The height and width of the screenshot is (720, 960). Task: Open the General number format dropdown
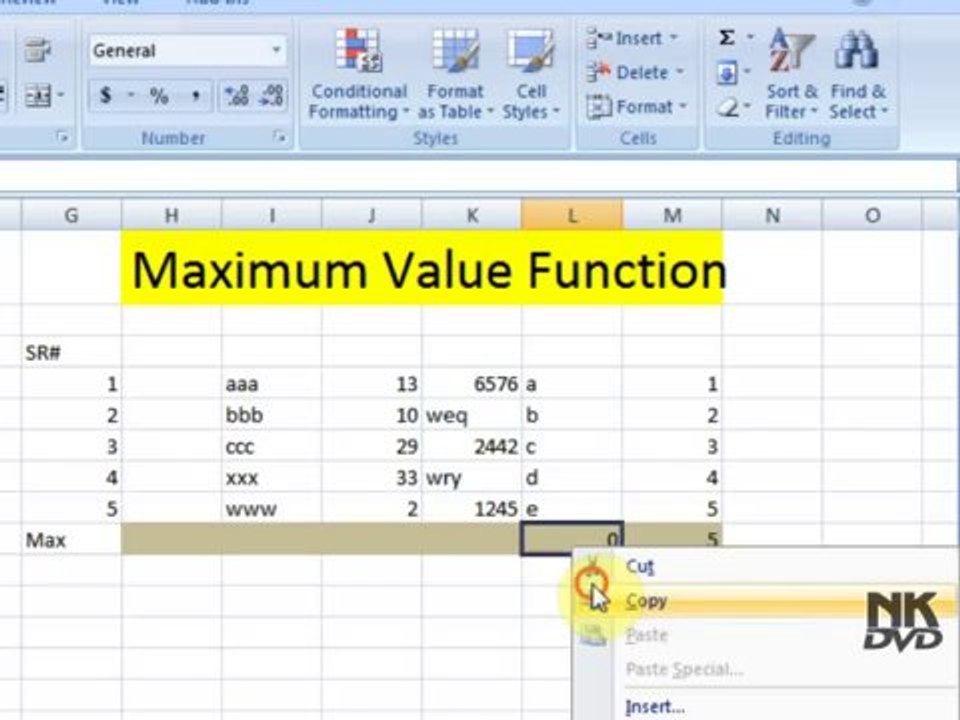pyautogui.click(x=276, y=50)
